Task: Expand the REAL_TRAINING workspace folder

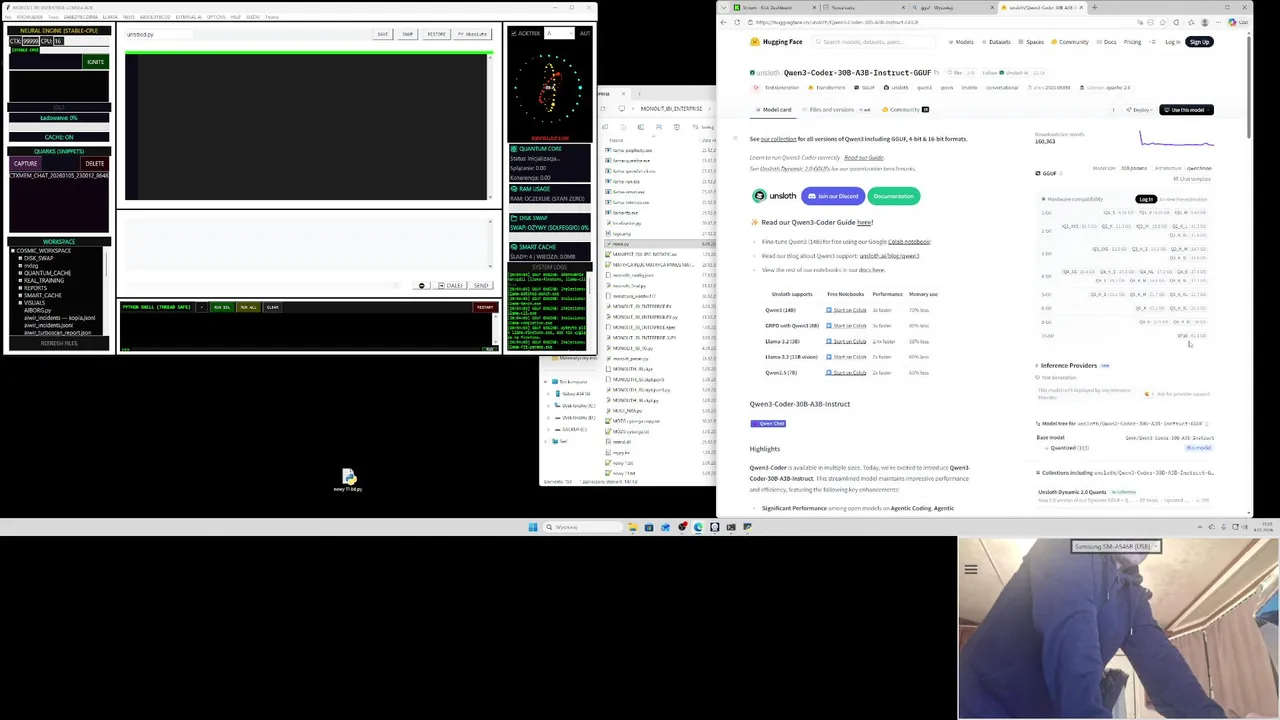Action: tap(20, 280)
